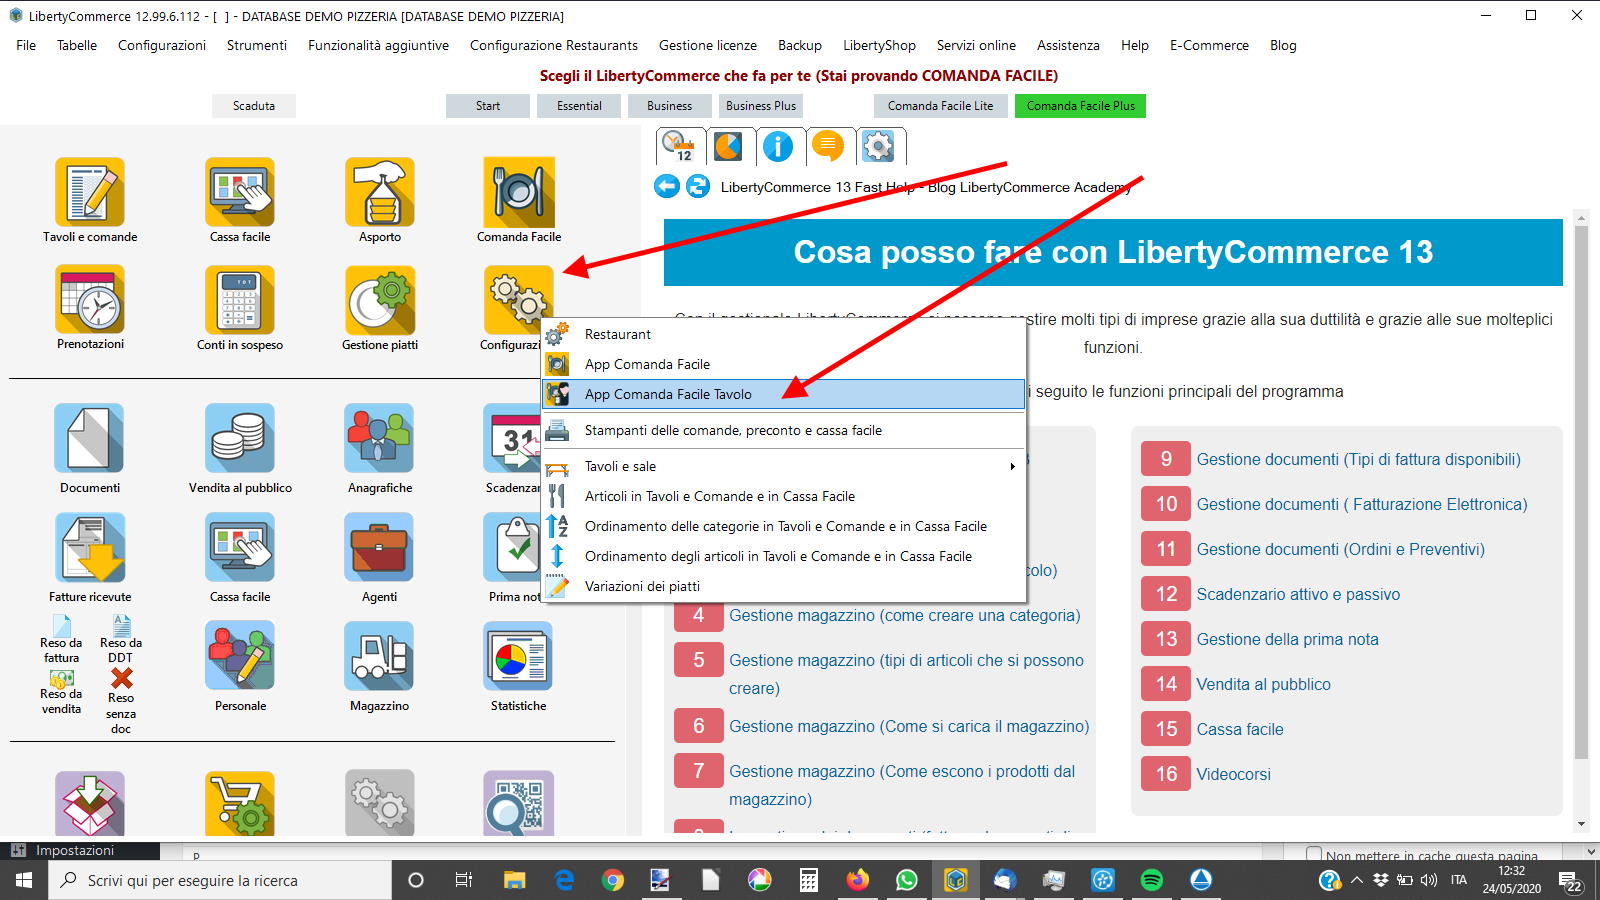1600x900 pixels.
Task: Open Configurazione Restaurants menu
Action: (554, 45)
